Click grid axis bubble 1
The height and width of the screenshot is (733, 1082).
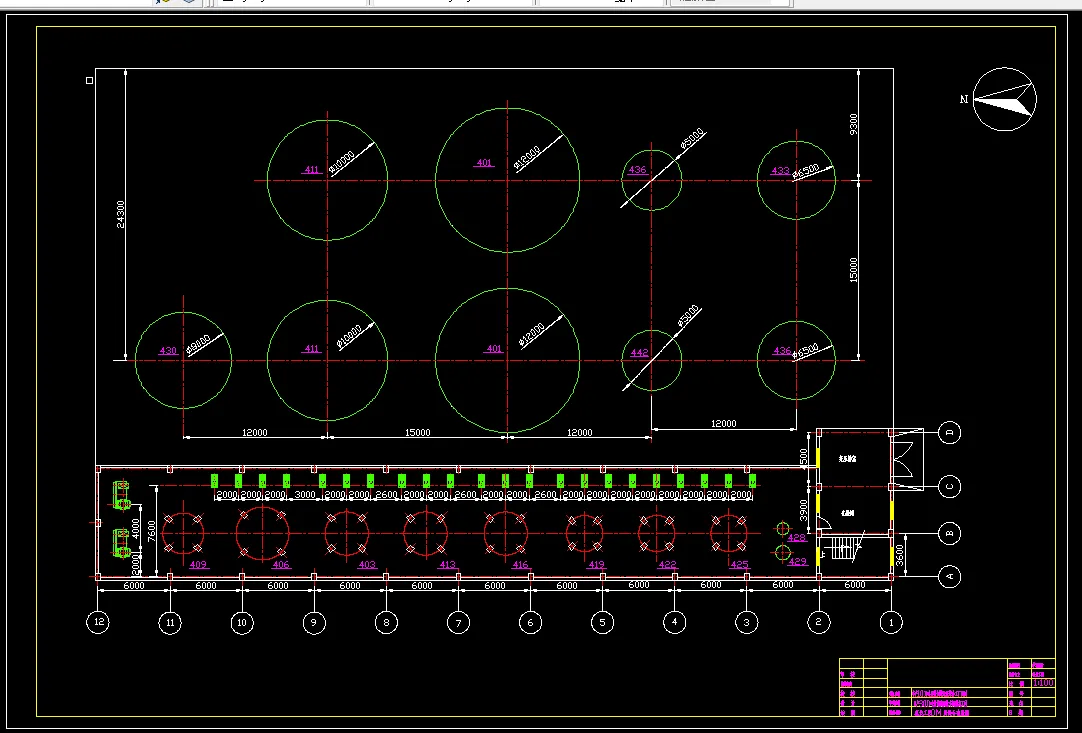coord(891,623)
